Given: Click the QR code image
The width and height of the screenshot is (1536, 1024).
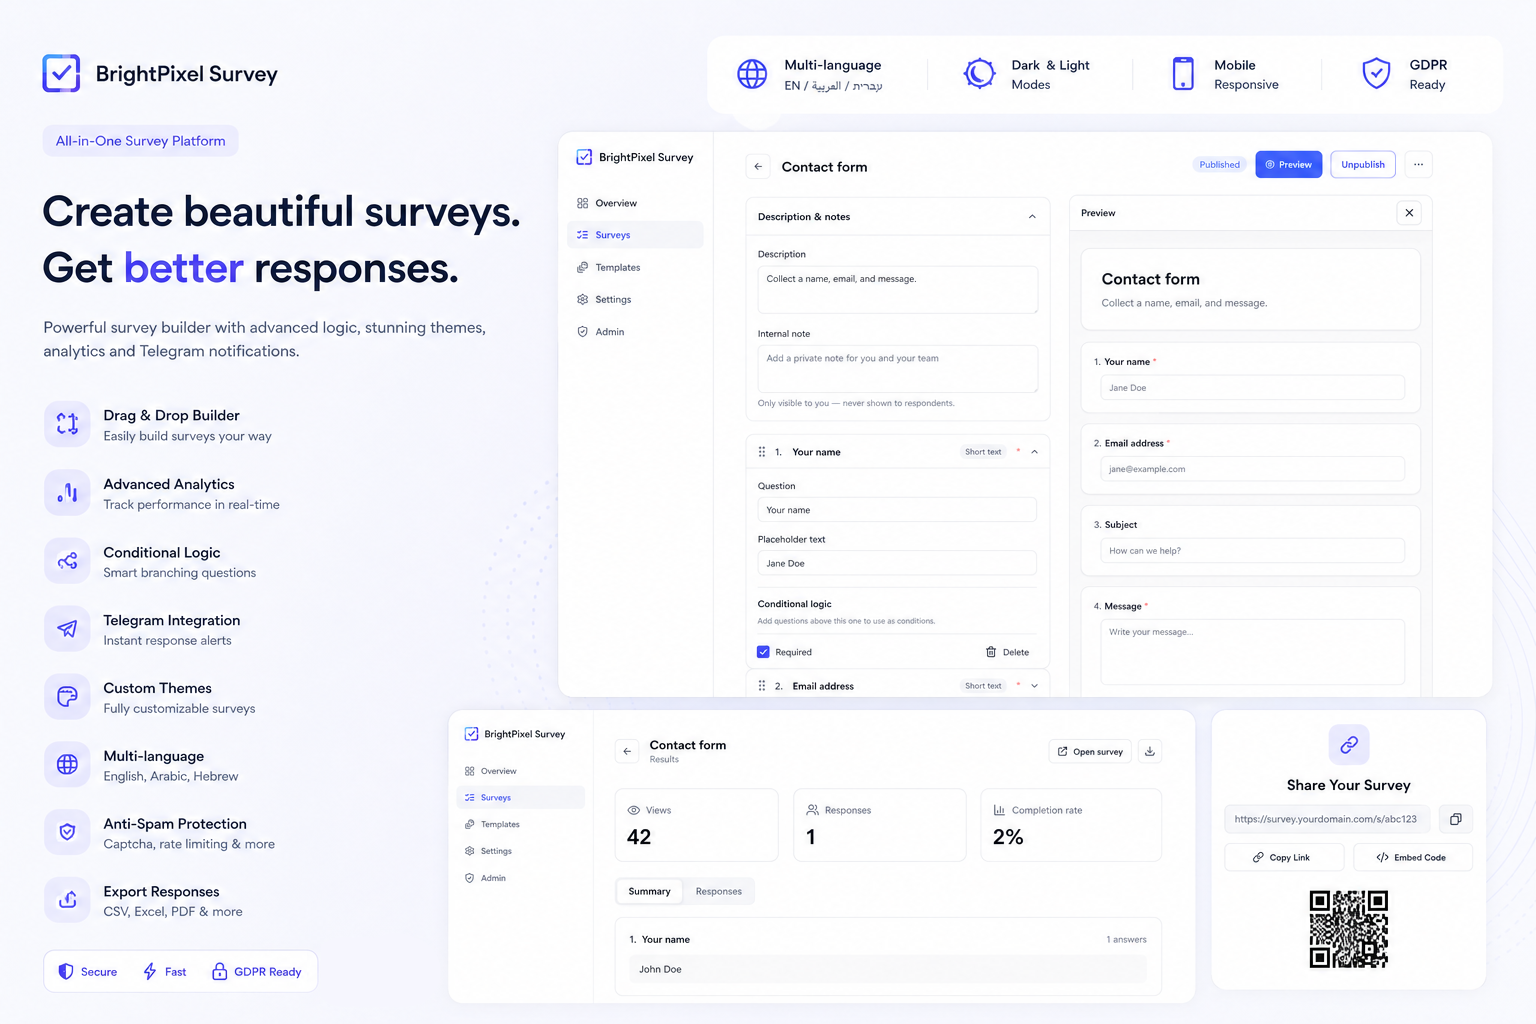Looking at the screenshot, I should [x=1349, y=929].
